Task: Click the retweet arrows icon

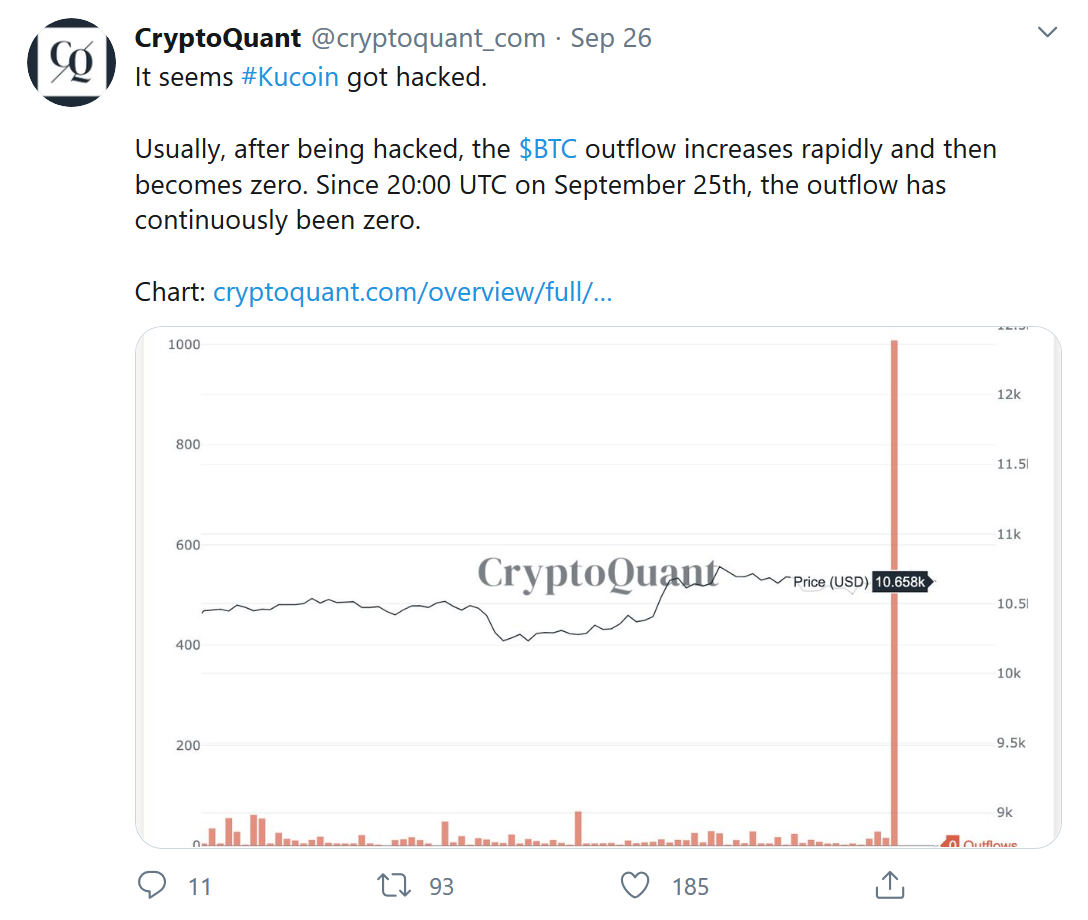Action: coord(393,885)
